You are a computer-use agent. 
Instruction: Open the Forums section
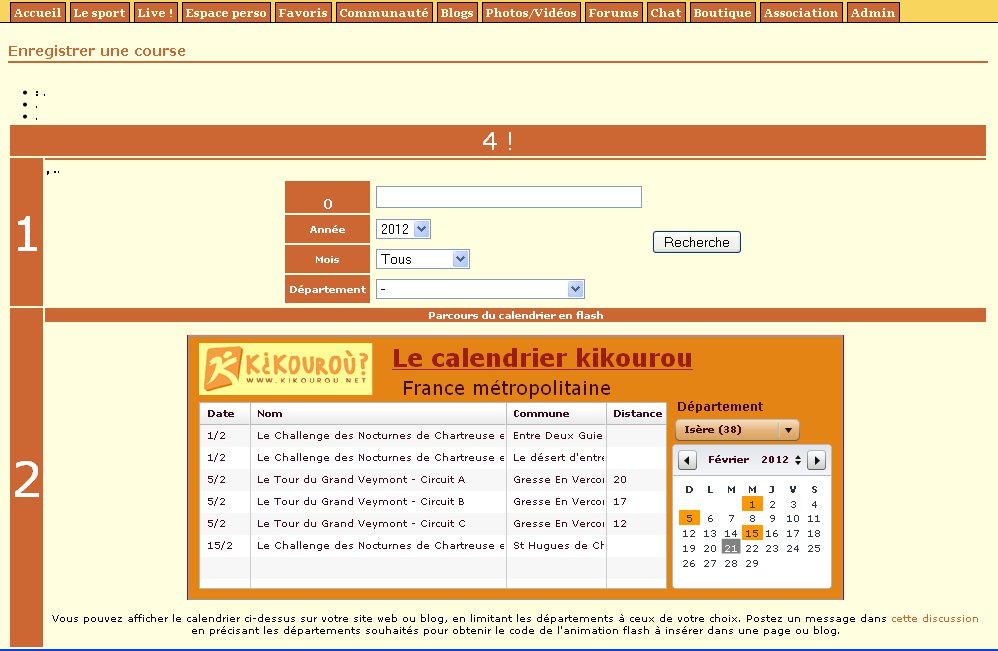point(613,12)
